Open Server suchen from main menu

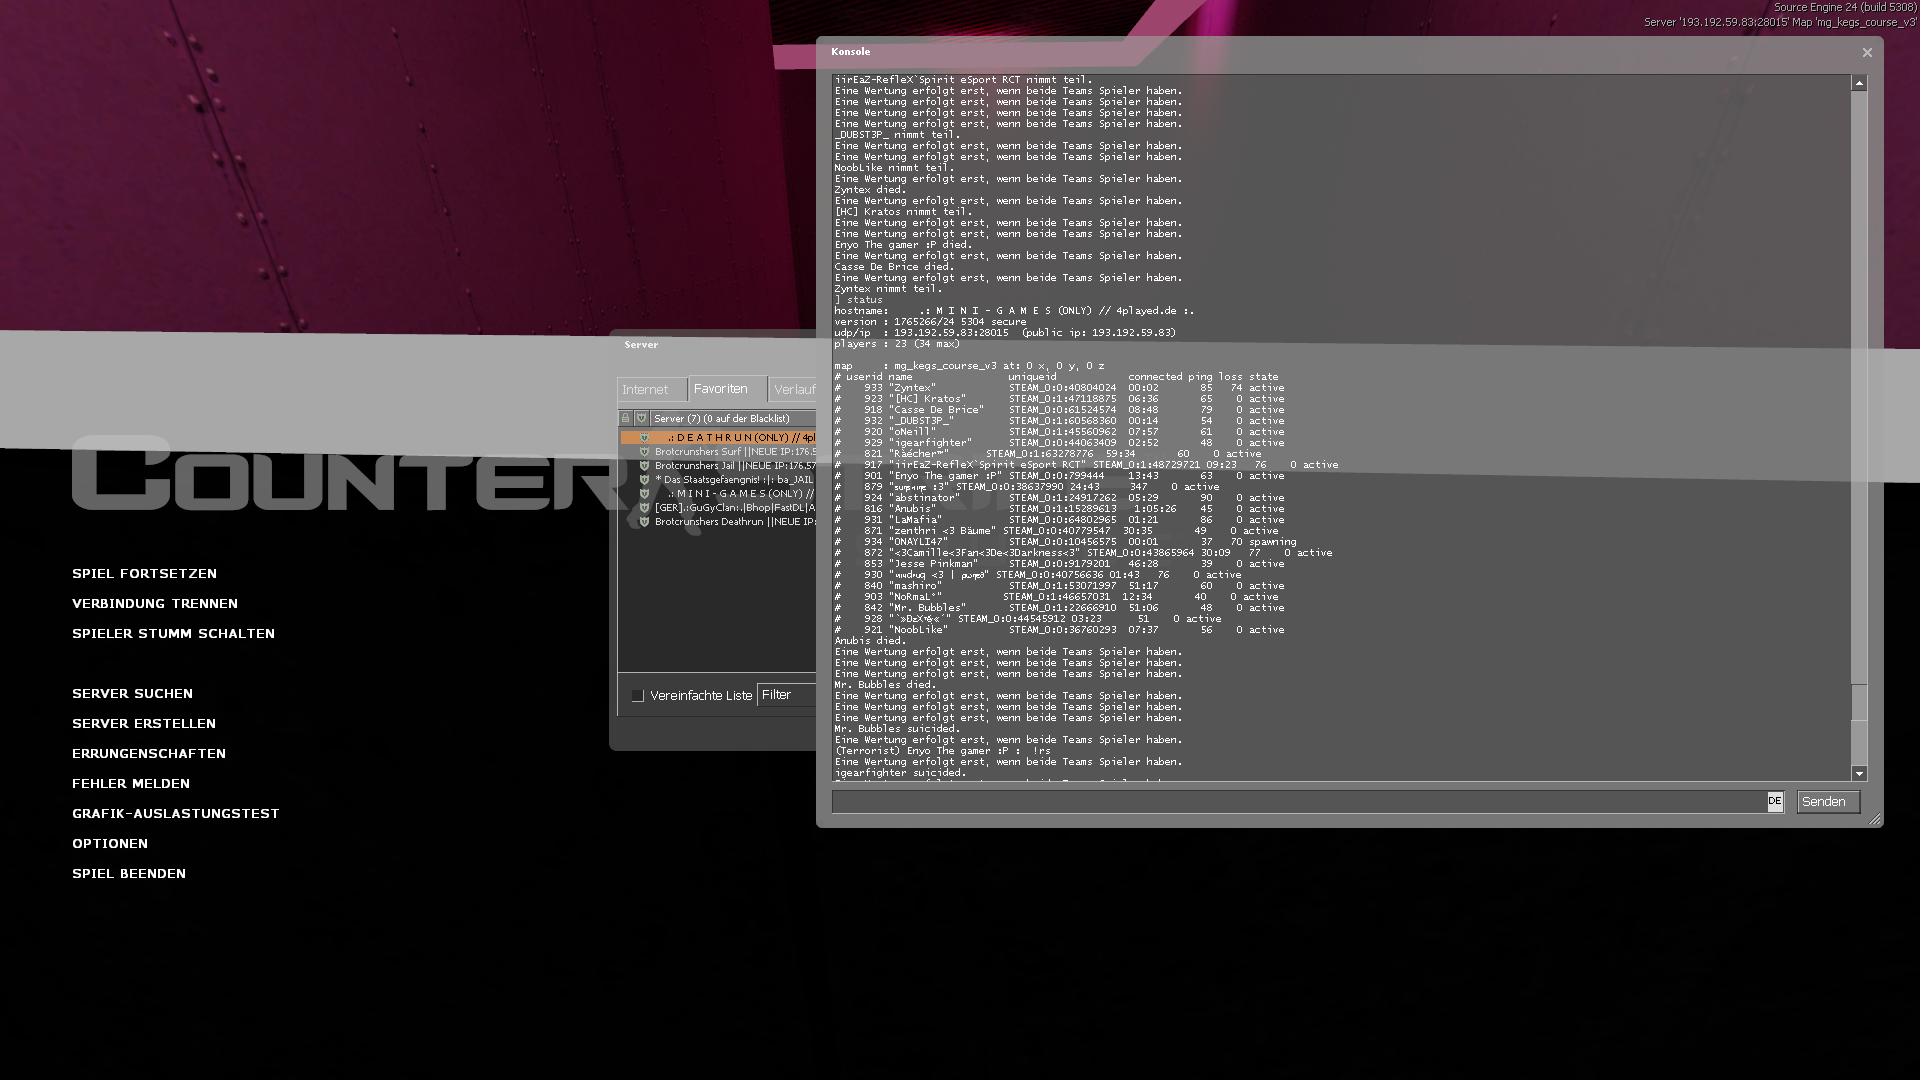coord(132,693)
